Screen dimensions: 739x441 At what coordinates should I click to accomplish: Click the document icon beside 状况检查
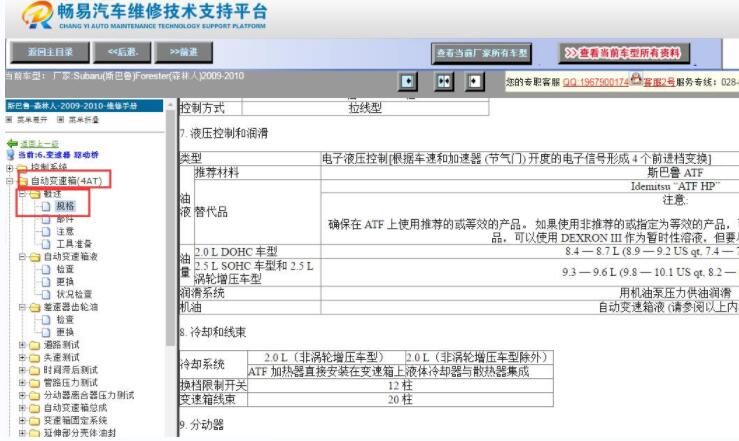46,294
